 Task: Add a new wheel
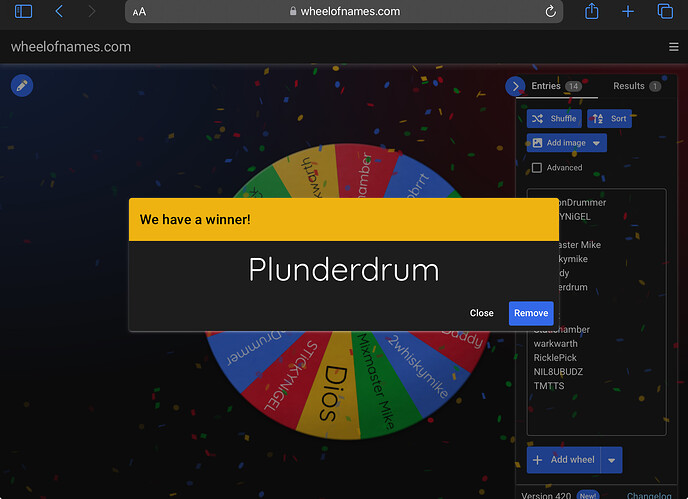563,460
